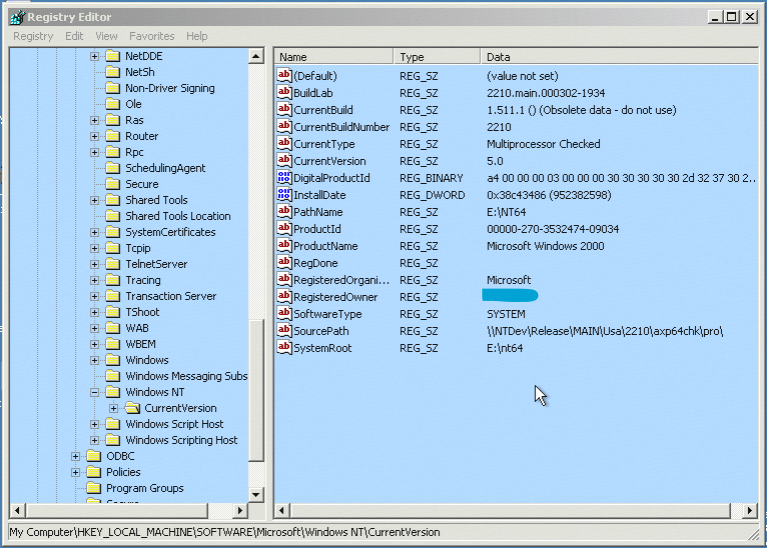767x548 pixels.
Task: Open the Favorites menu
Action: 151,36
